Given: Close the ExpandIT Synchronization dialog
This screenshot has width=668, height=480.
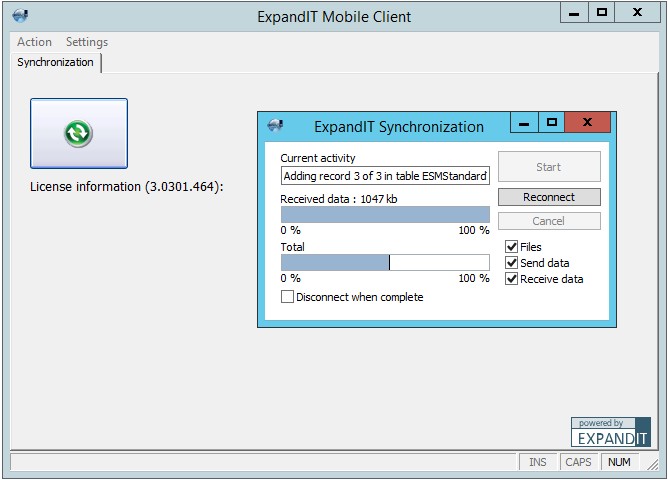Looking at the screenshot, I should pyautogui.click(x=587, y=124).
